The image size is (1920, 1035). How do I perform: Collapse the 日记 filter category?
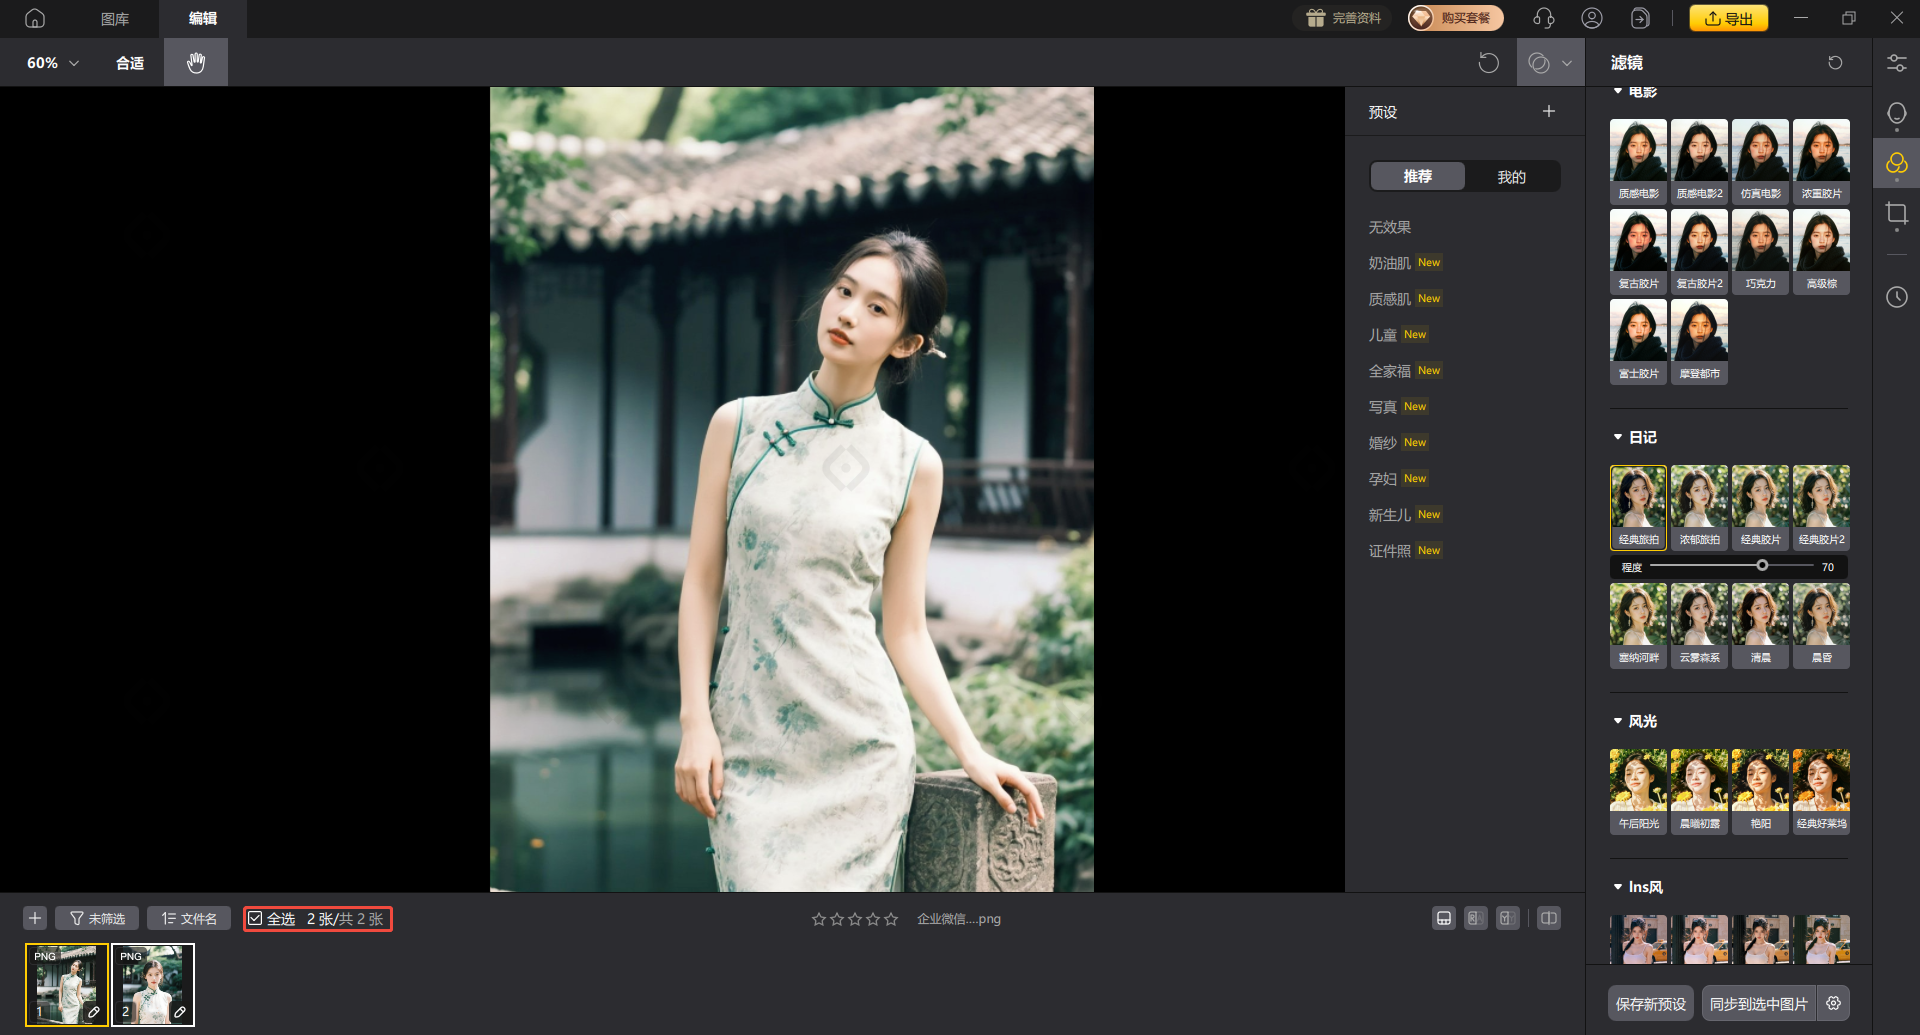pos(1618,438)
